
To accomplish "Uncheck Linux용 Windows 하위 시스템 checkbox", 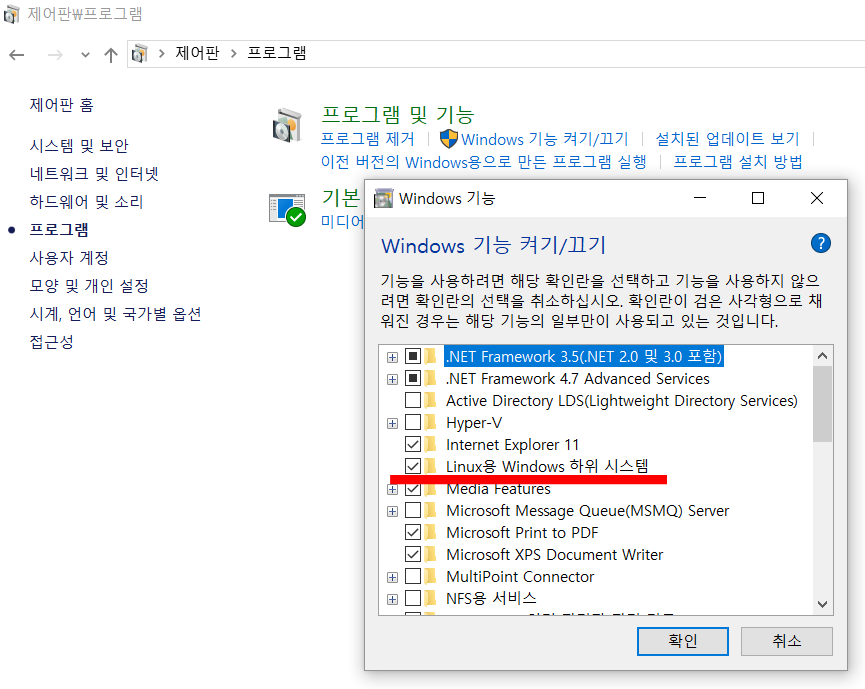I will 413,466.
